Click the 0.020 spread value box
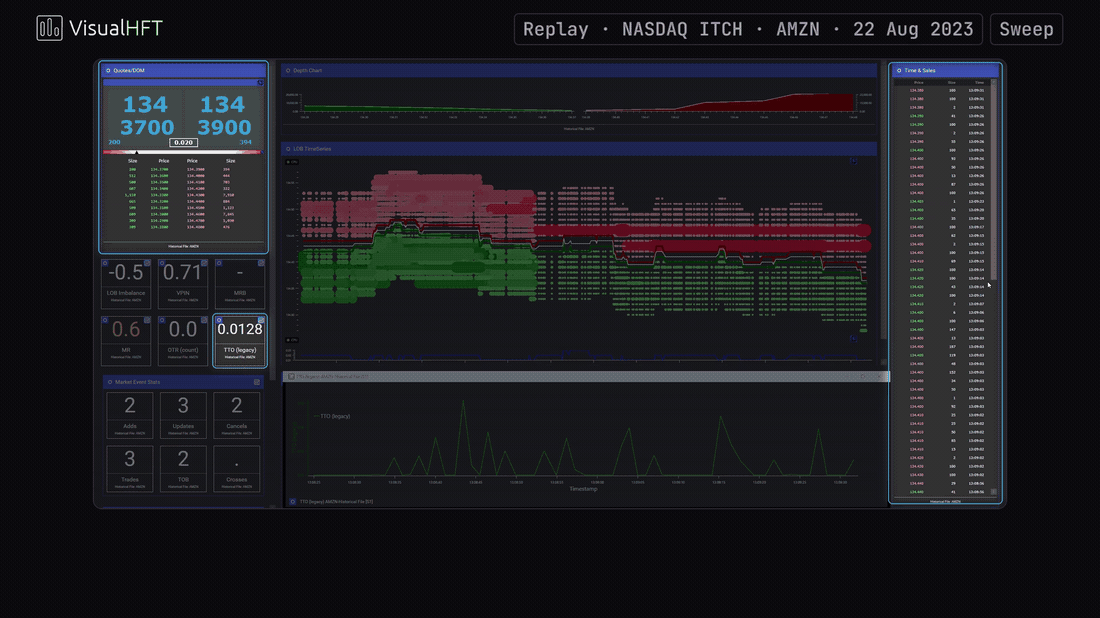 [183, 142]
